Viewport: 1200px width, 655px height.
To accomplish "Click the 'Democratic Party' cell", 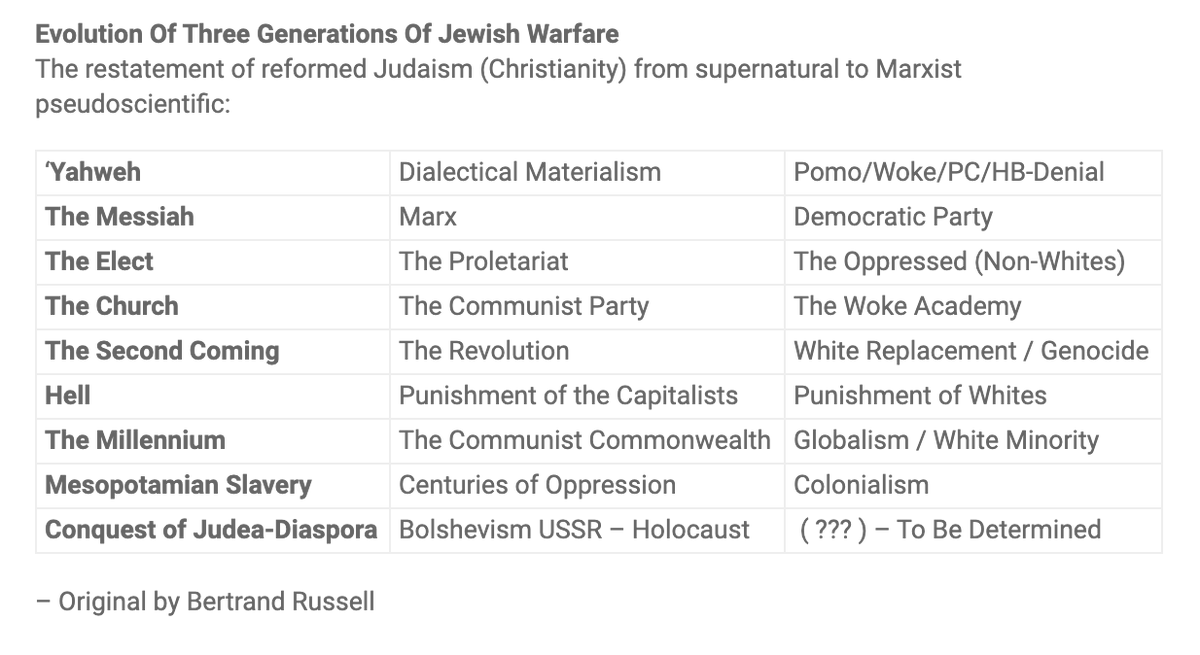I will click(x=892, y=217).
